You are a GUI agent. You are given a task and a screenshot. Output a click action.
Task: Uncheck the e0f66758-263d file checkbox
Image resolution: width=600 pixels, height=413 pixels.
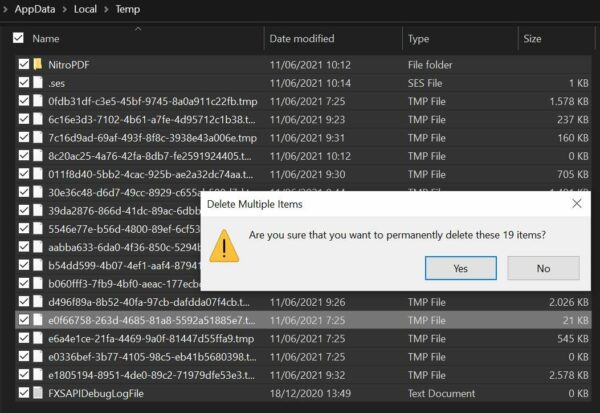point(23,320)
